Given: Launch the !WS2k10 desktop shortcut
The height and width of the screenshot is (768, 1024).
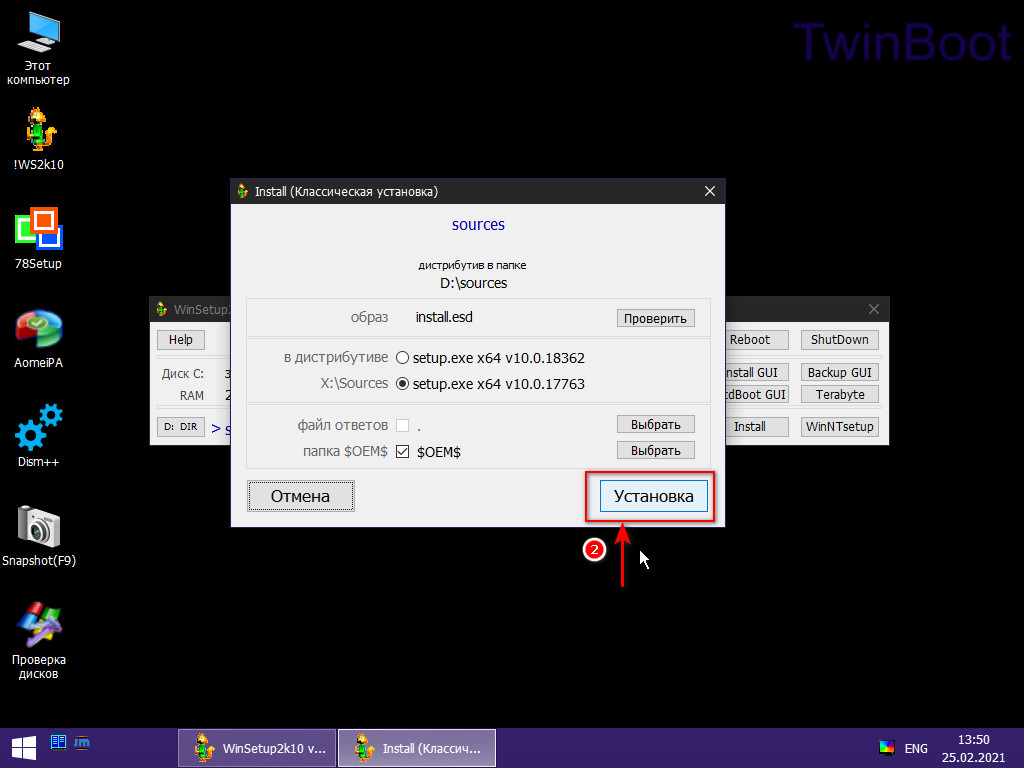Looking at the screenshot, I should (x=38, y=130).
